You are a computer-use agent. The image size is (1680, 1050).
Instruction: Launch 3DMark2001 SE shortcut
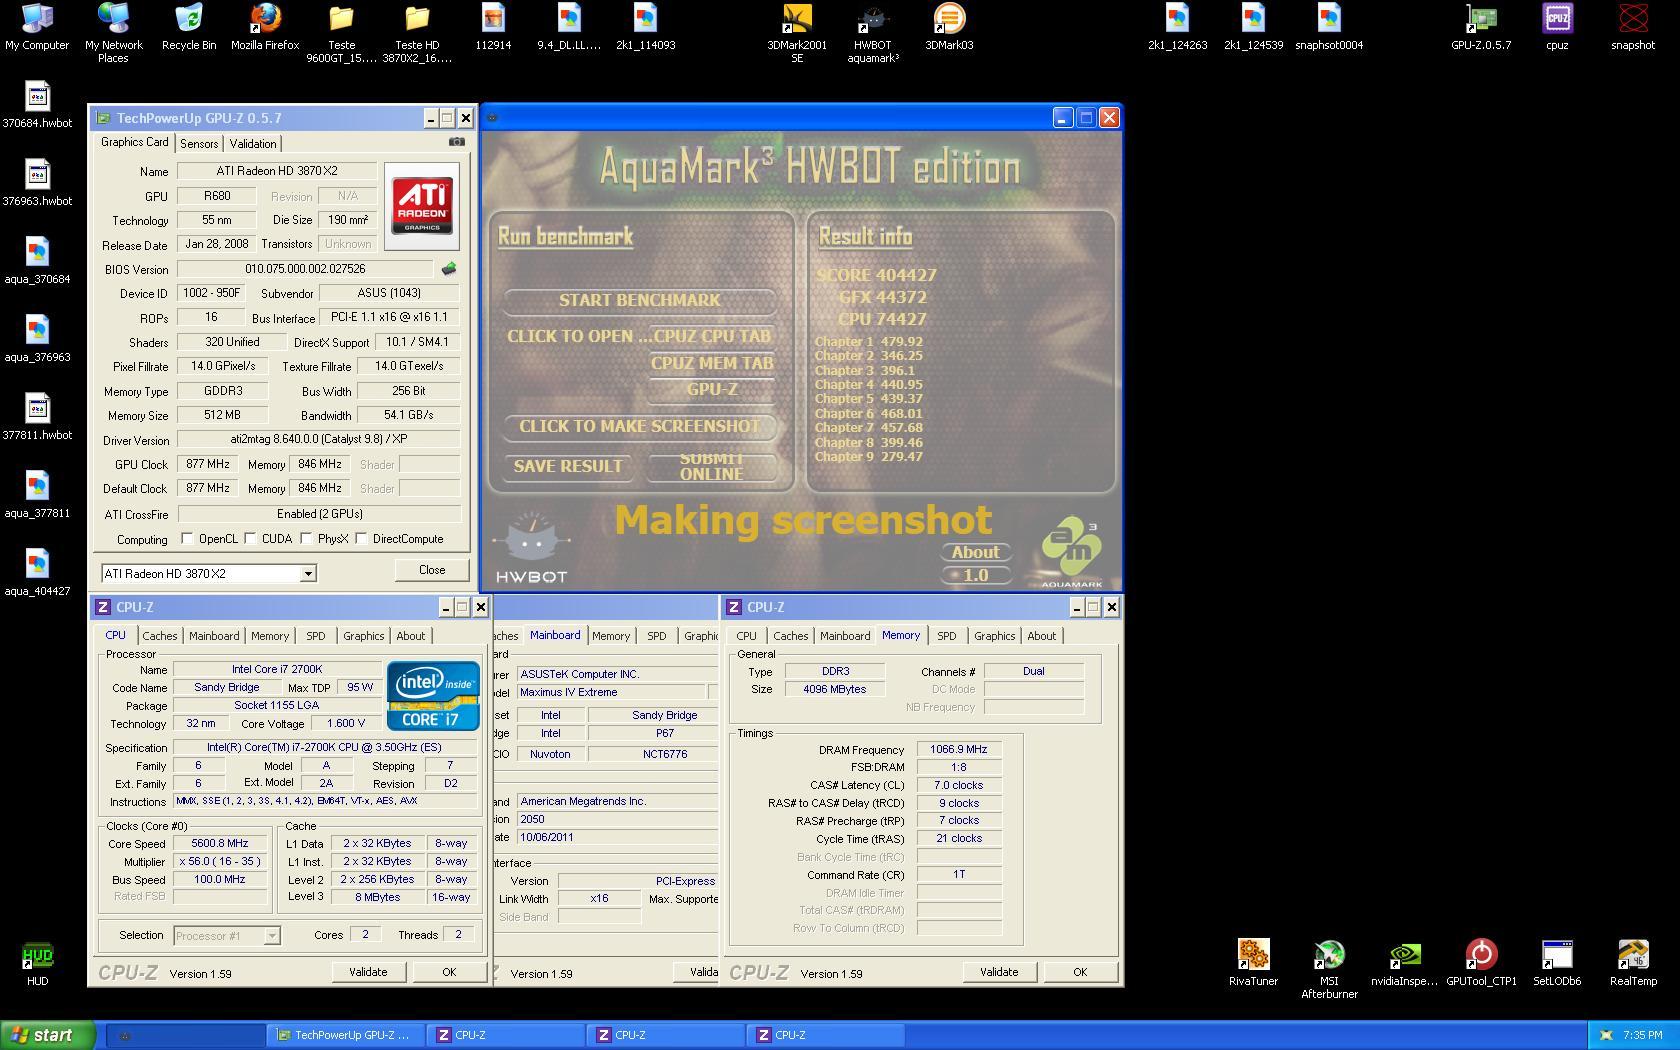coord(797,32)
